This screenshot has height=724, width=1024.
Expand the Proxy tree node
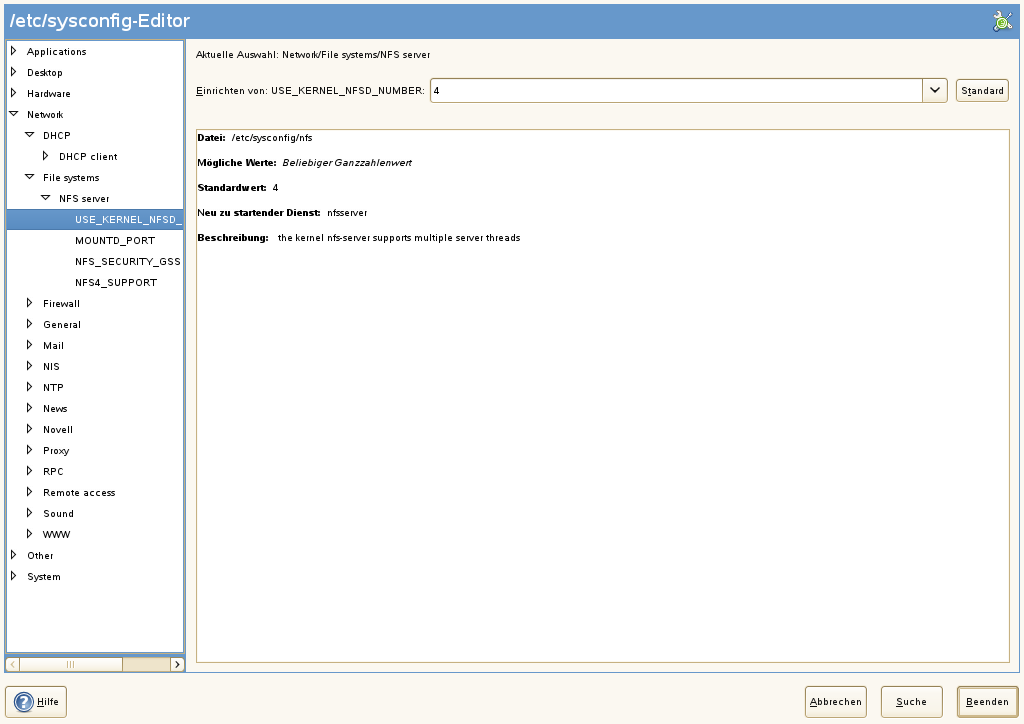click(29, 450)
